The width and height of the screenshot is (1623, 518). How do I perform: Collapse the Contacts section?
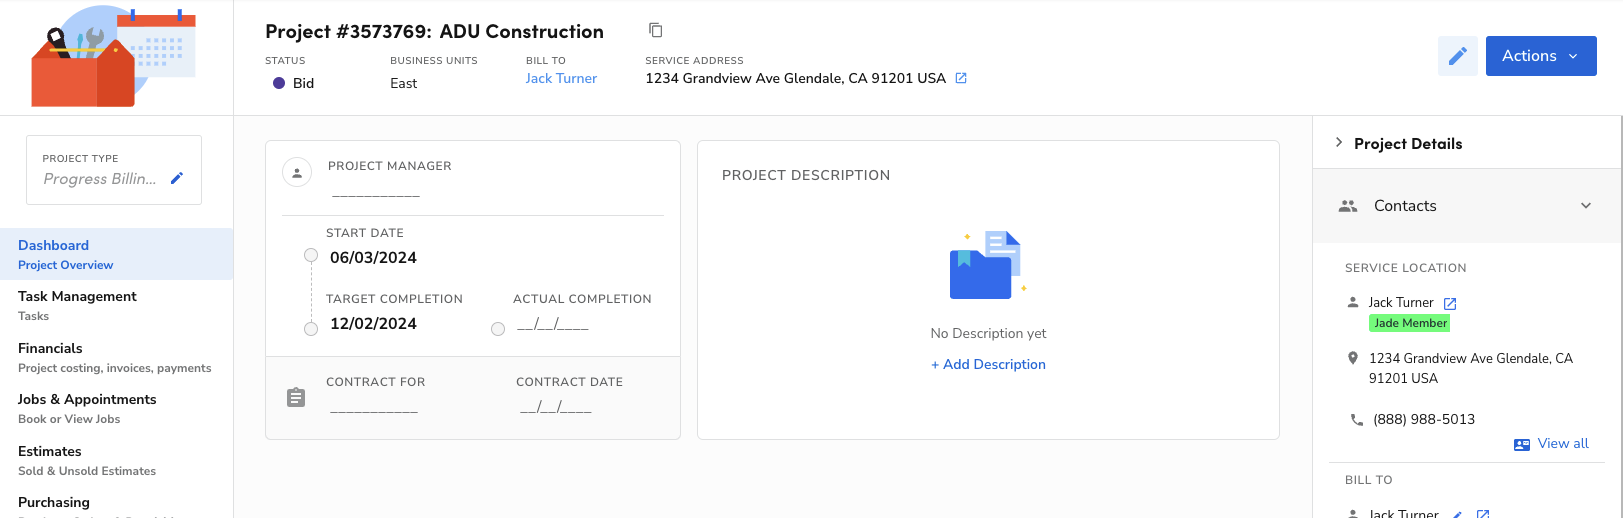pos(1585,206)
